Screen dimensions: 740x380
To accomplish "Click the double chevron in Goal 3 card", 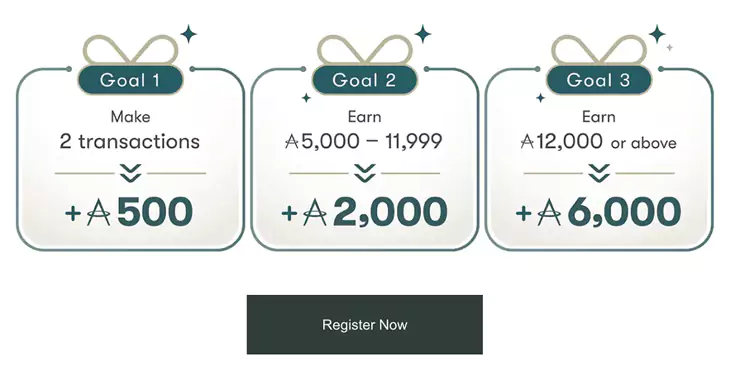I will [x=599, y=173].
